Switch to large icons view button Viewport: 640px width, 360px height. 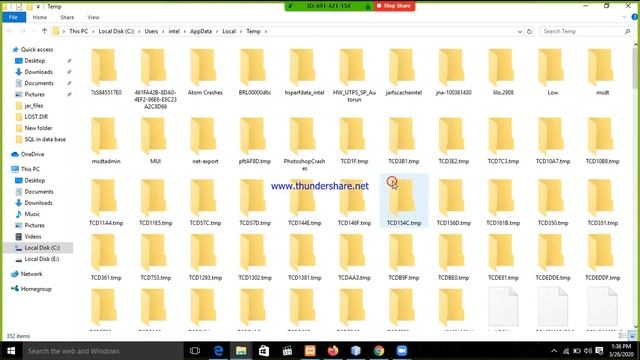(x=633, y=336)
